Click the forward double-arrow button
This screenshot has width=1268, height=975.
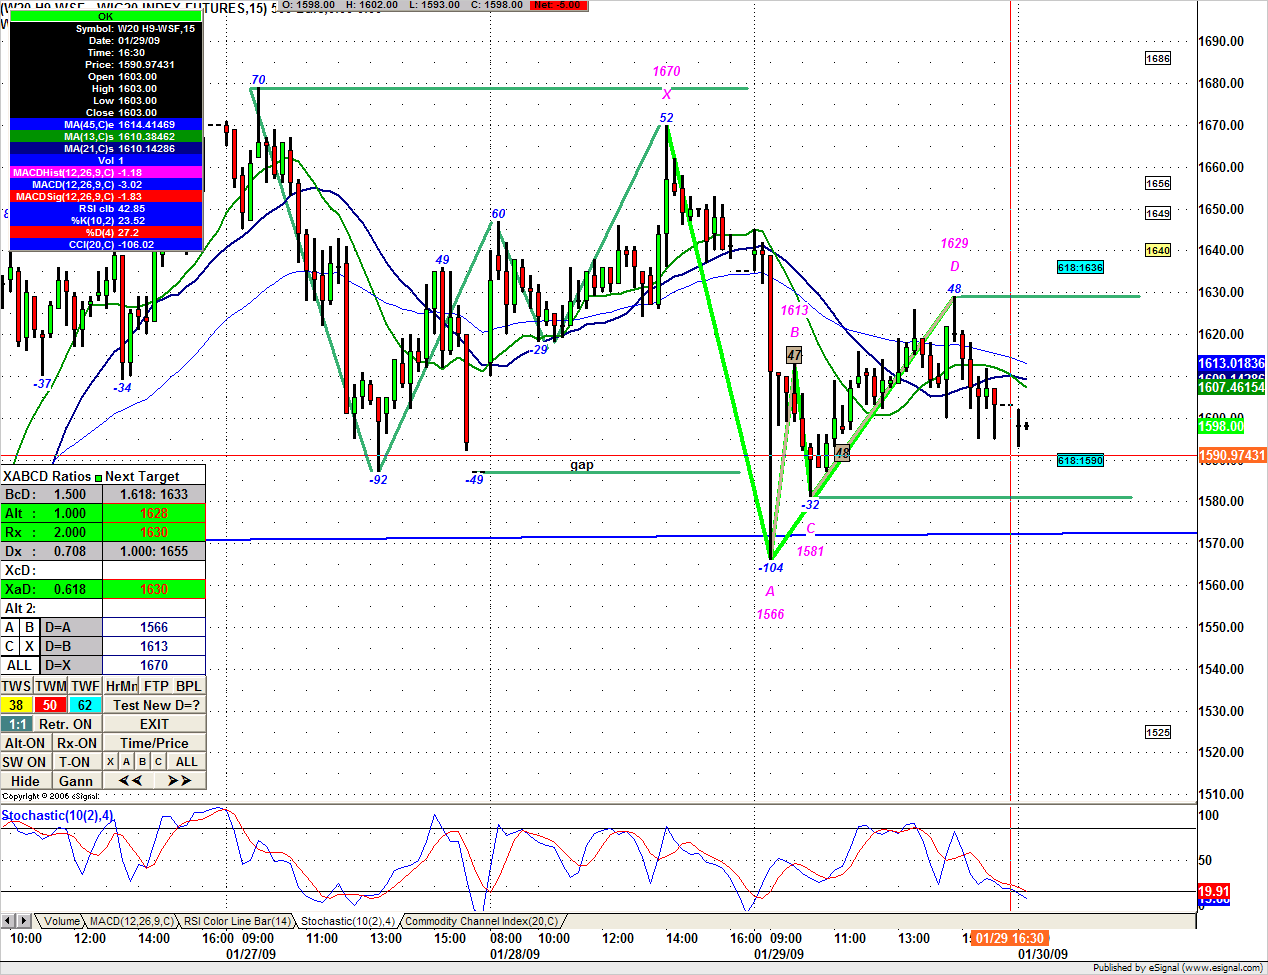coord(179,781)
